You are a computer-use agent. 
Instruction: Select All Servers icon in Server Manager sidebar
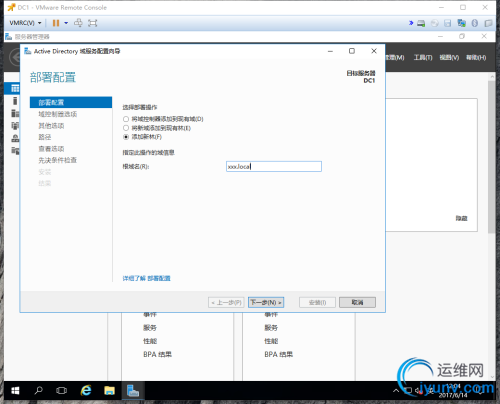(x=15, y=113)
